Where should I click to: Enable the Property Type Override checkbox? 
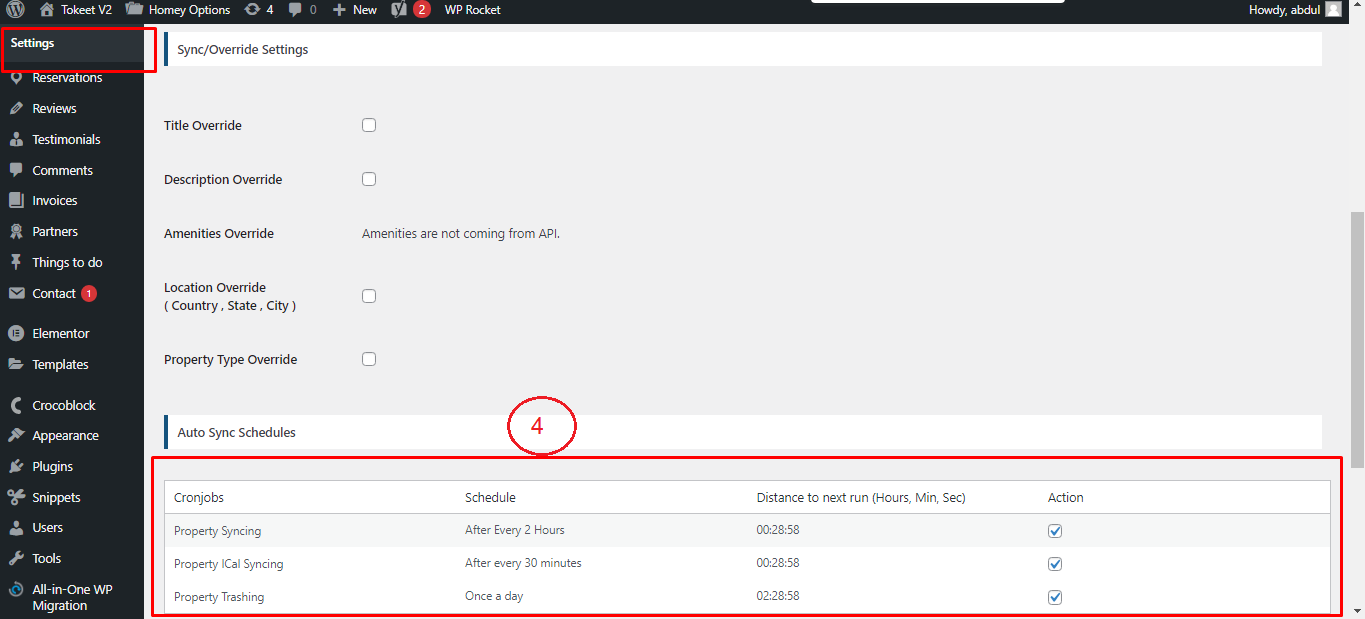pyautogui.click(x=369, y=359)
